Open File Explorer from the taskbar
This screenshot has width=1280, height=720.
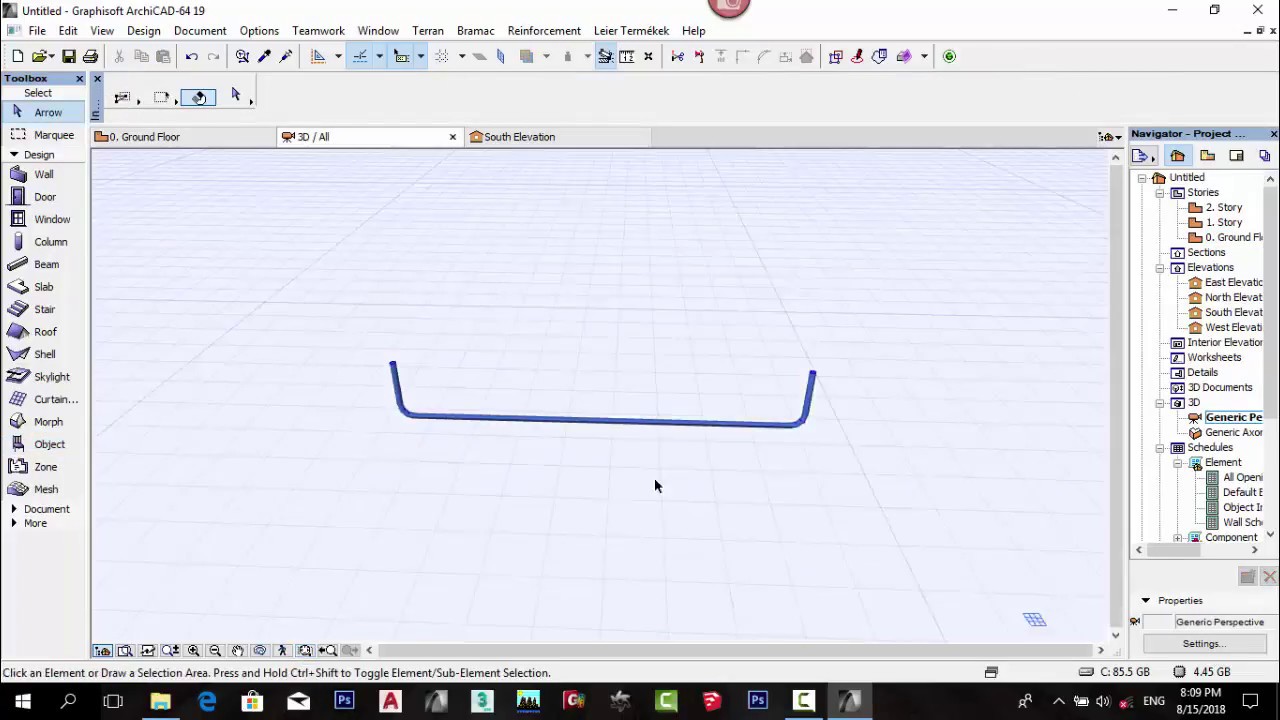pos(160,701)
